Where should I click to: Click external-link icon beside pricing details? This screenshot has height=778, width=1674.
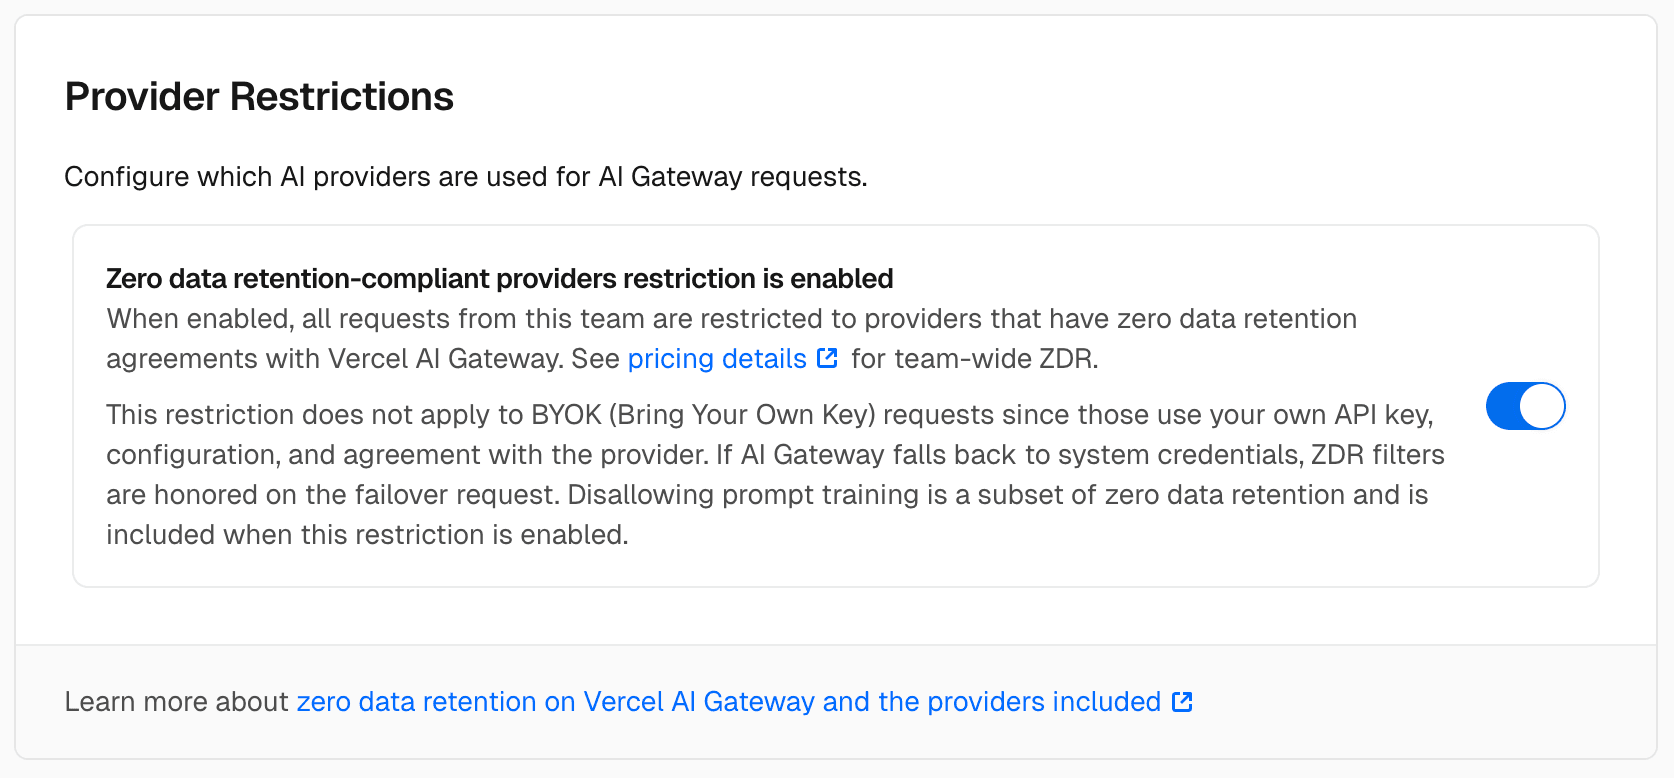[827, 358]
